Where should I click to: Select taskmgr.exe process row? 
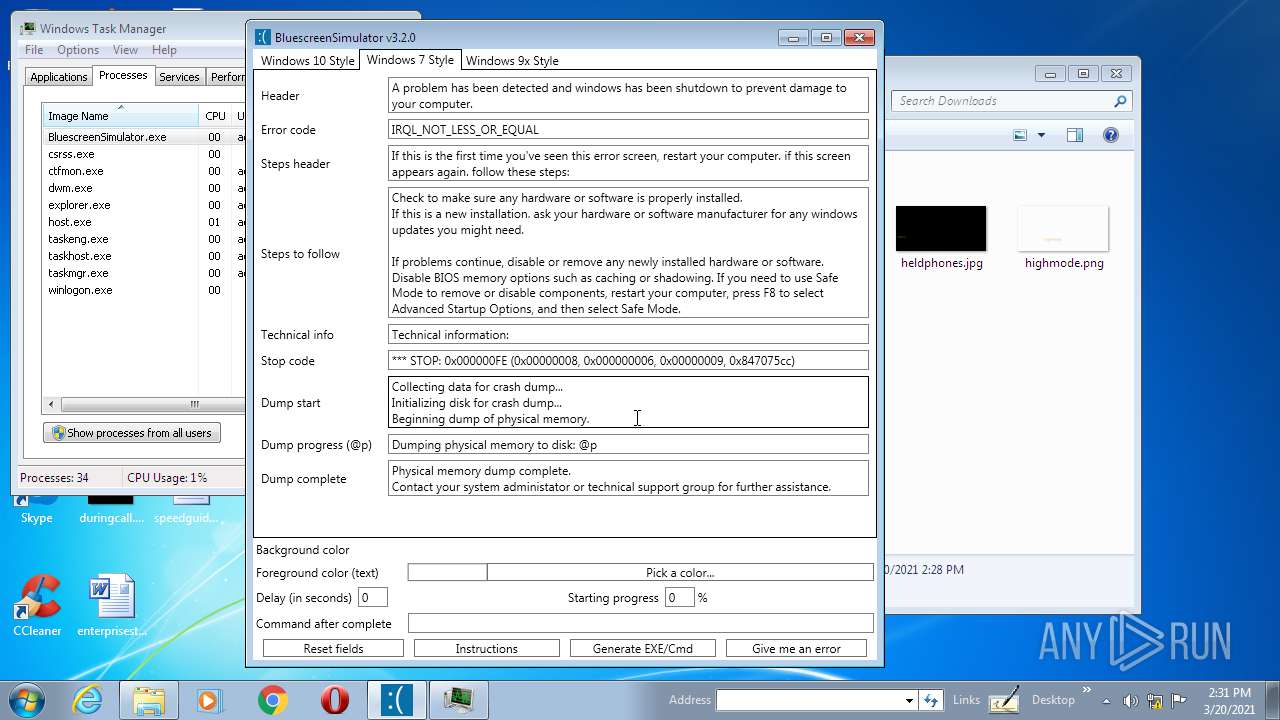coord(143,273)
